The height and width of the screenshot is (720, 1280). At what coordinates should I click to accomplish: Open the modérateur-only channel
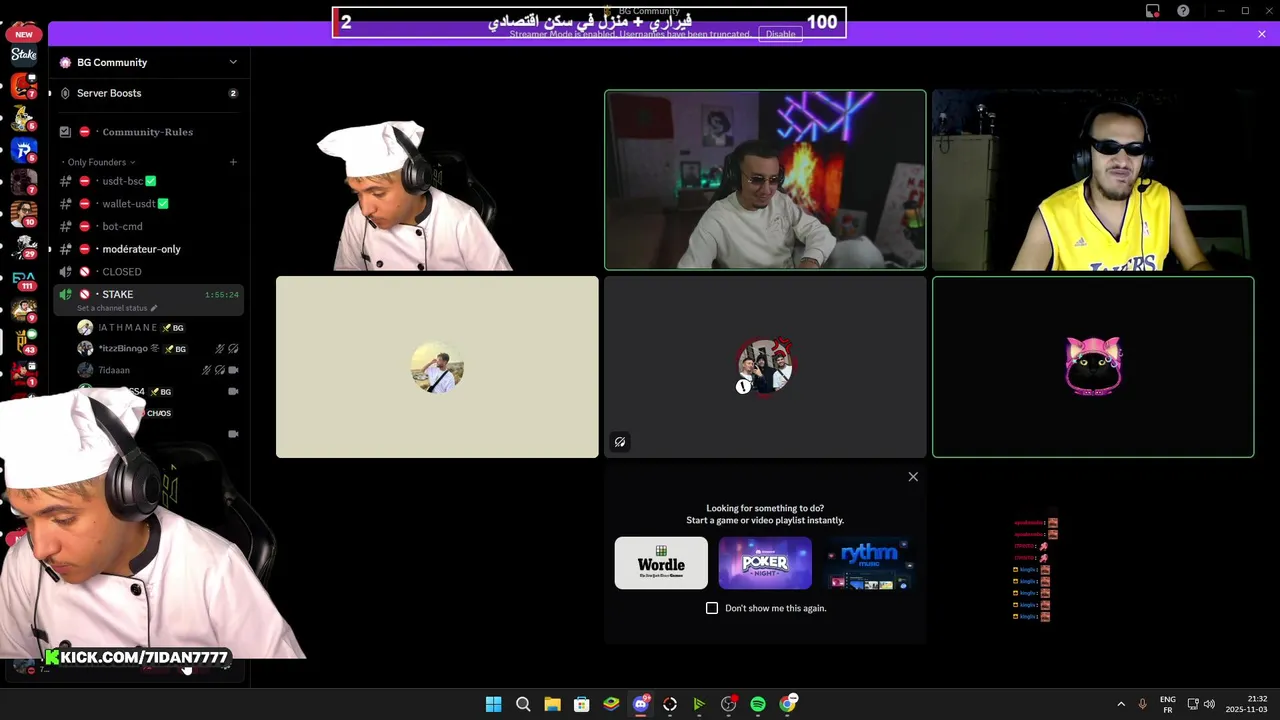coord(148,249)
